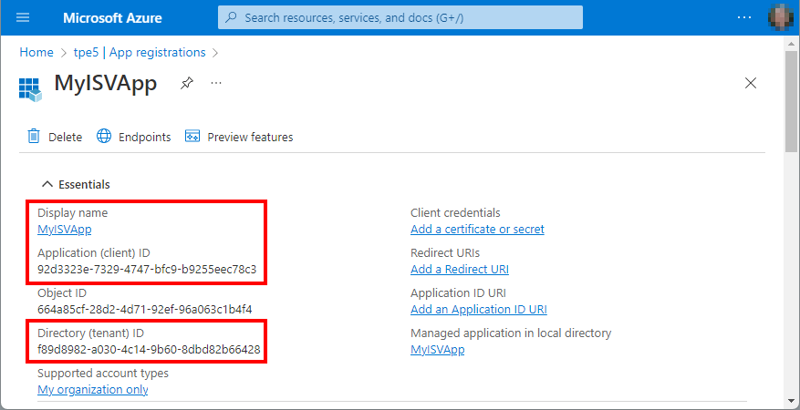This screenshot has width=800, height=410.
Task: Click the Client credentials label
Action: [455, 213]
